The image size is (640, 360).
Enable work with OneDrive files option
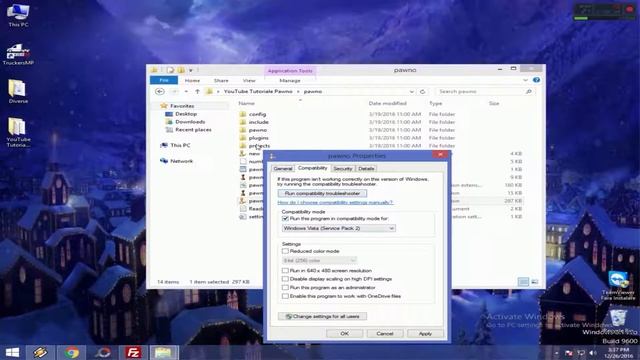click(x=285, y=296)
